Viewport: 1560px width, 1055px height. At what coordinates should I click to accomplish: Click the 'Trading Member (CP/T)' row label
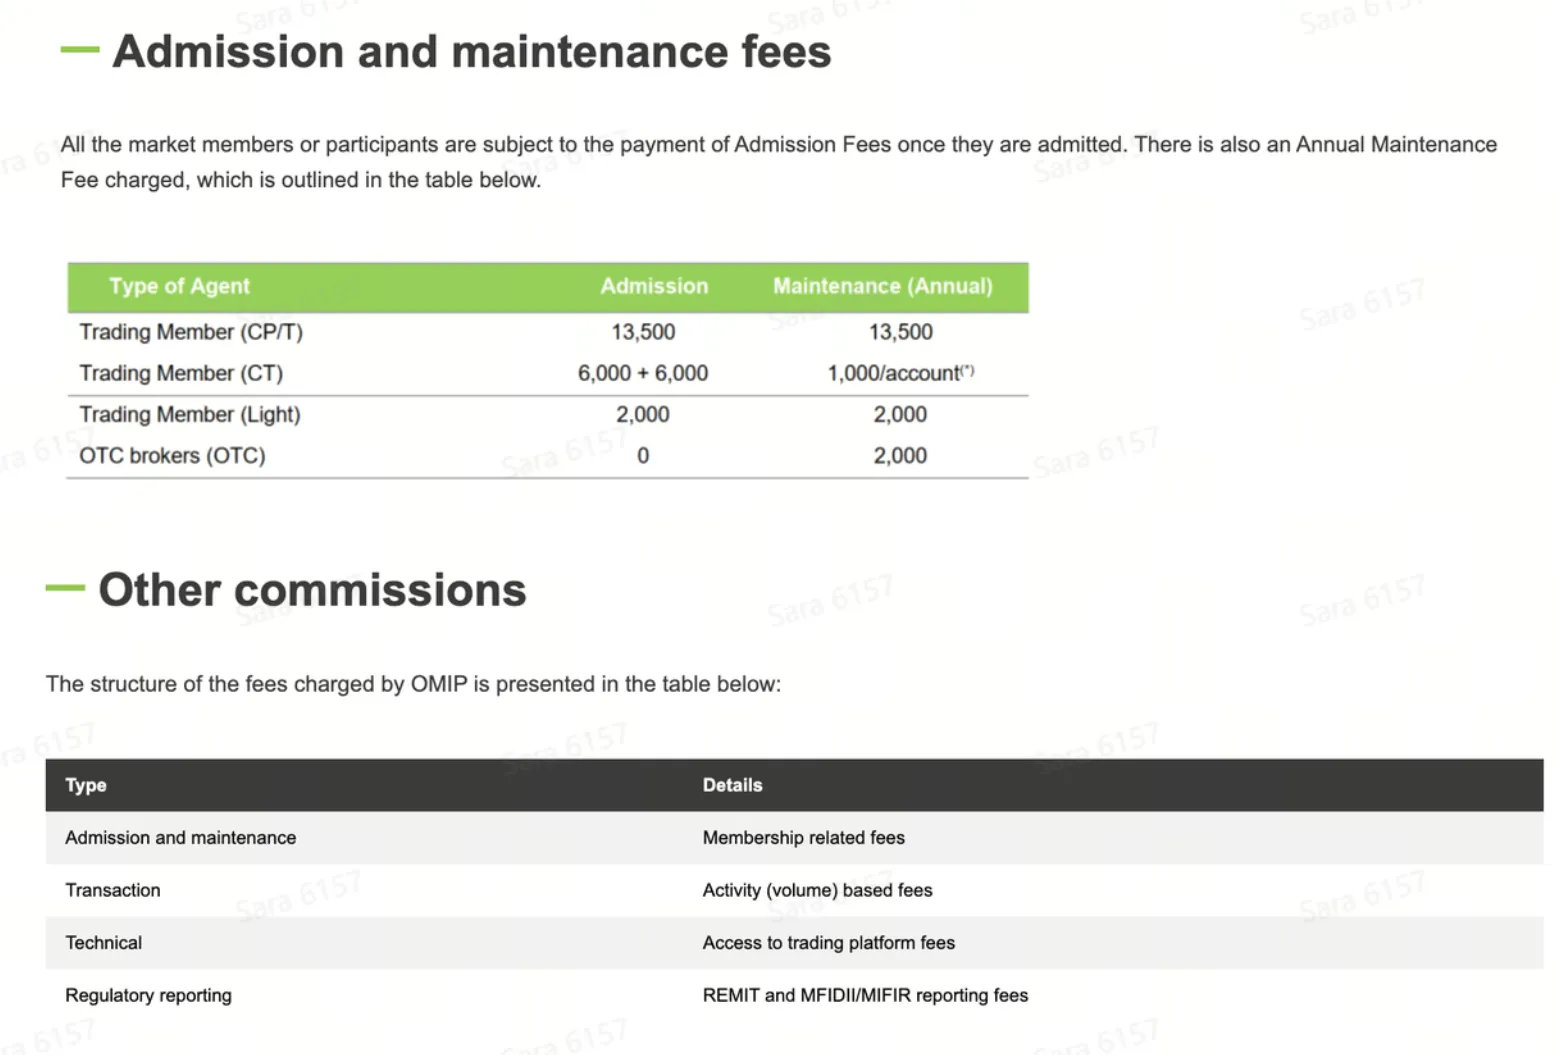tap(191, 332)
